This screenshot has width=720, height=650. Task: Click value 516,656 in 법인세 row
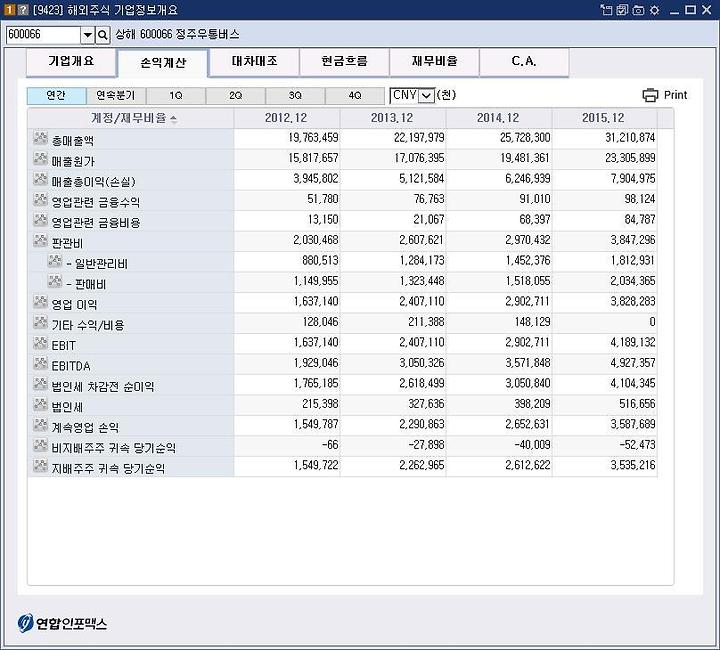(x=637, y=404)
